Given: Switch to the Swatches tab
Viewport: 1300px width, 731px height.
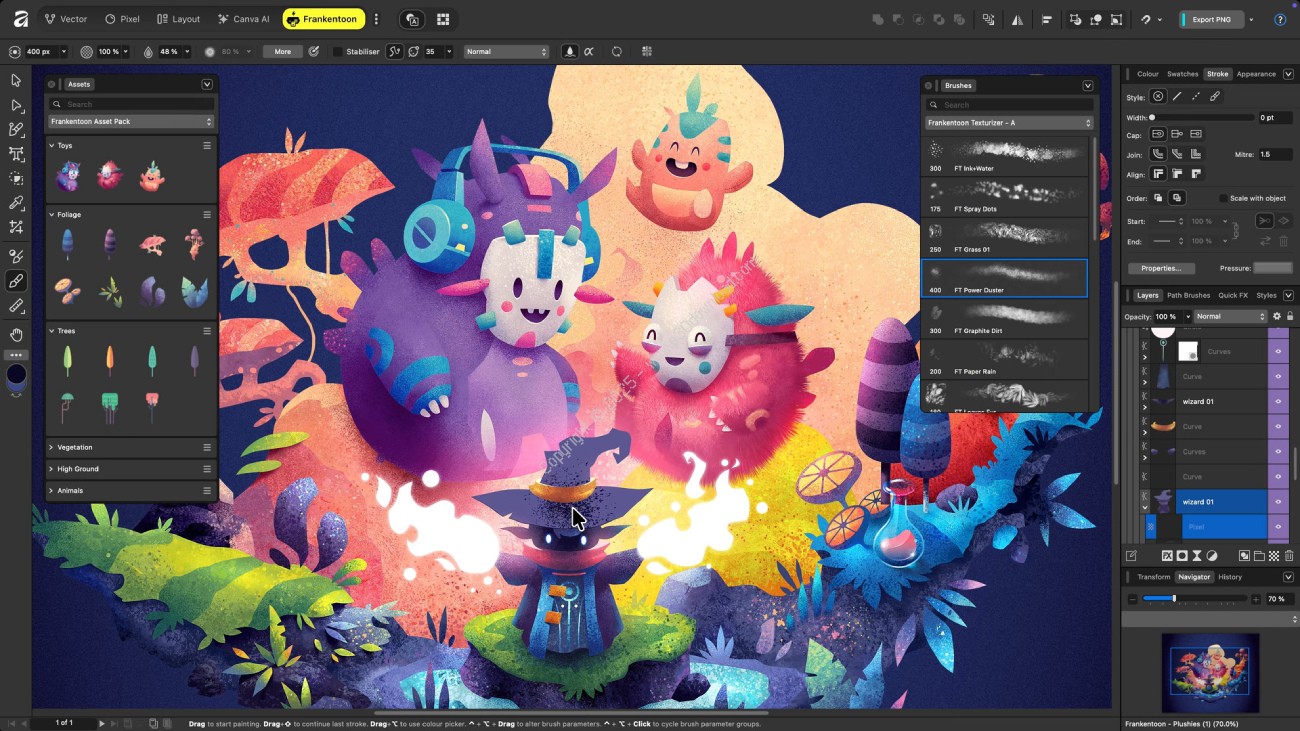Looking at the screenshot, I should point(1182,74).
